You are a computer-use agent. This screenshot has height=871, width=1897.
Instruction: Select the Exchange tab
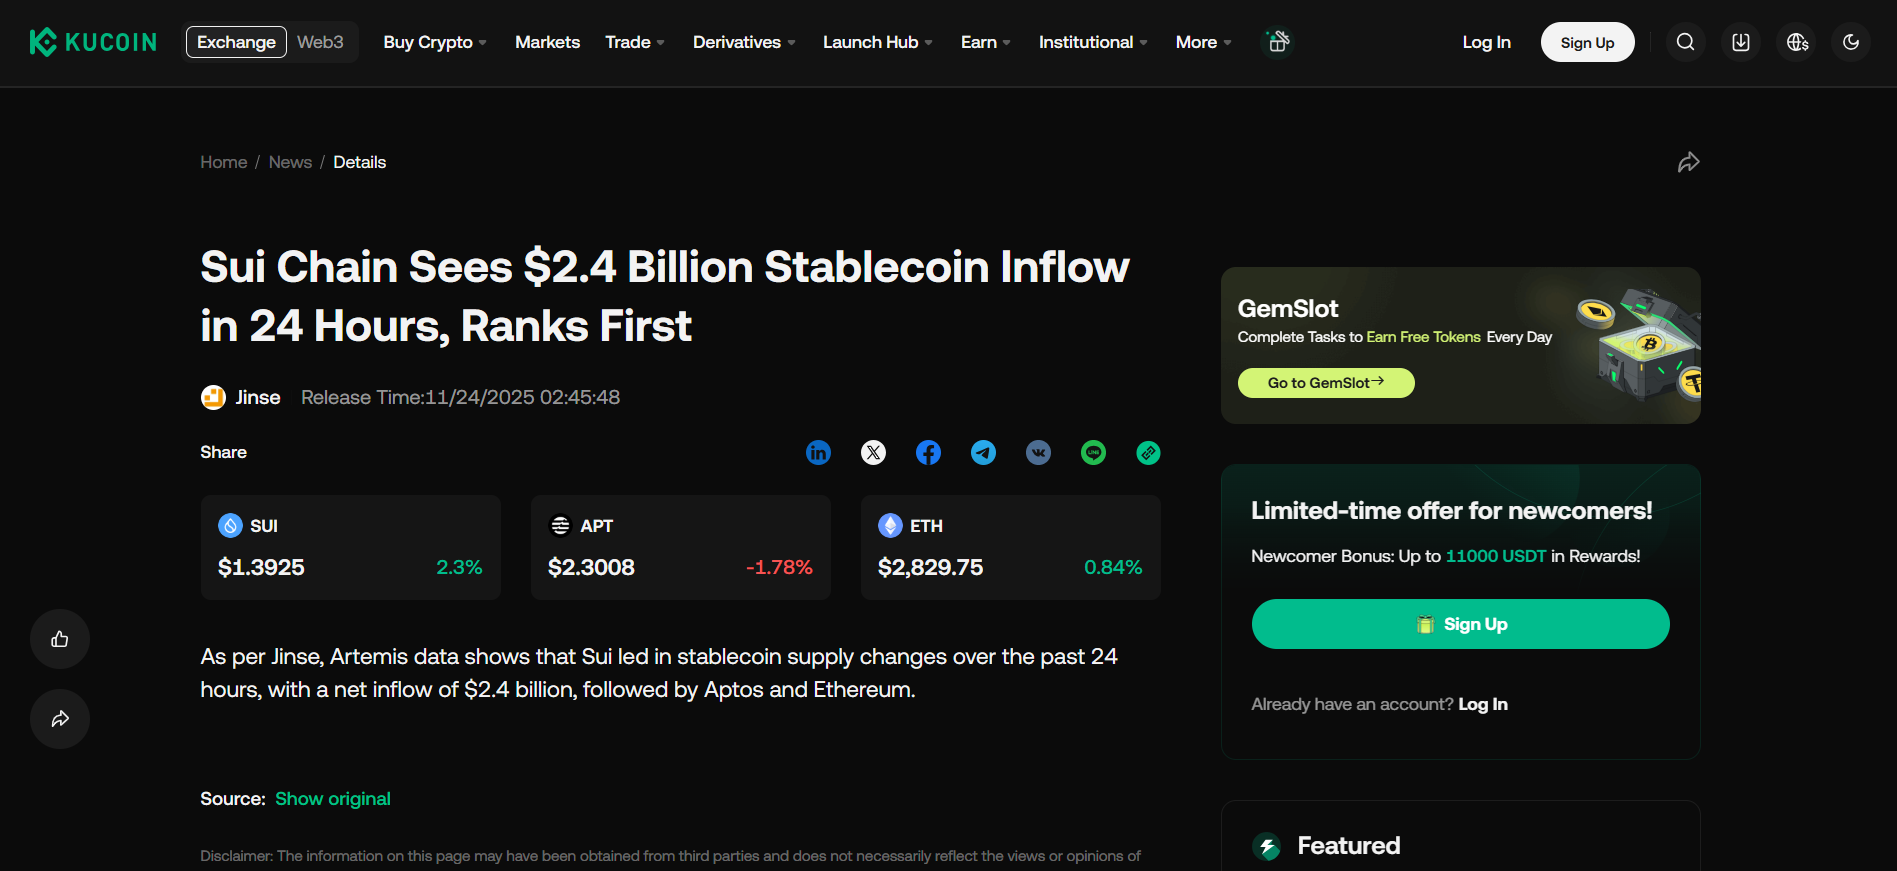(236, 42)
